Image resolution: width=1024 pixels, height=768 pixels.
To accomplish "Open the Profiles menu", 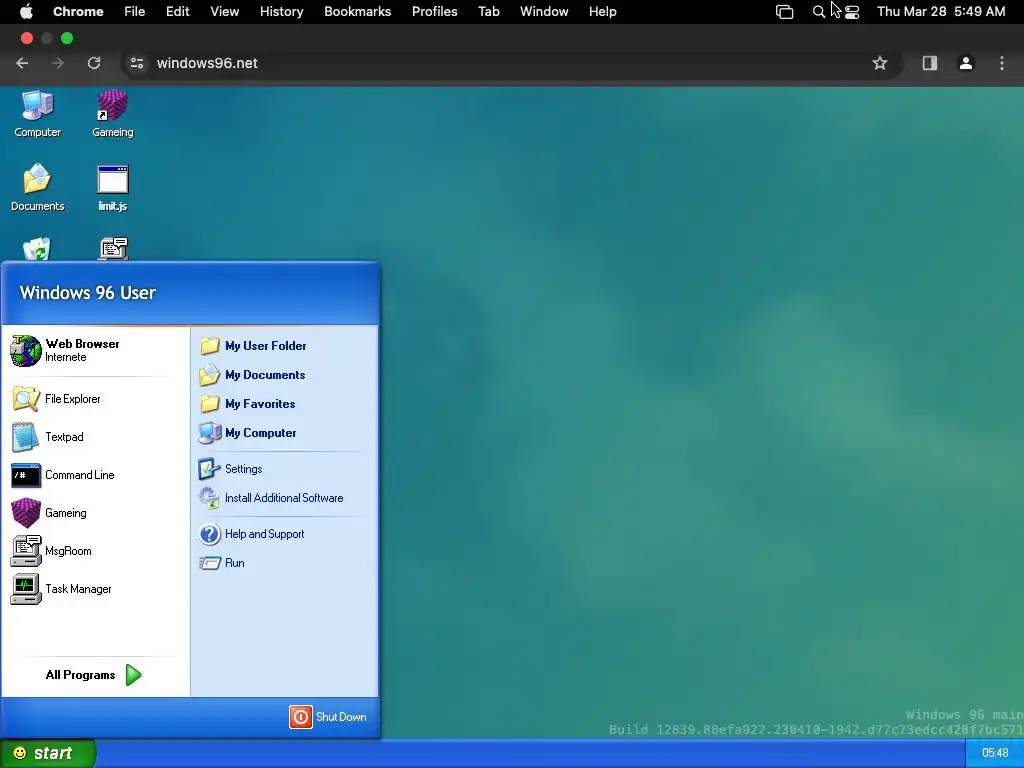I will [434, 12].
